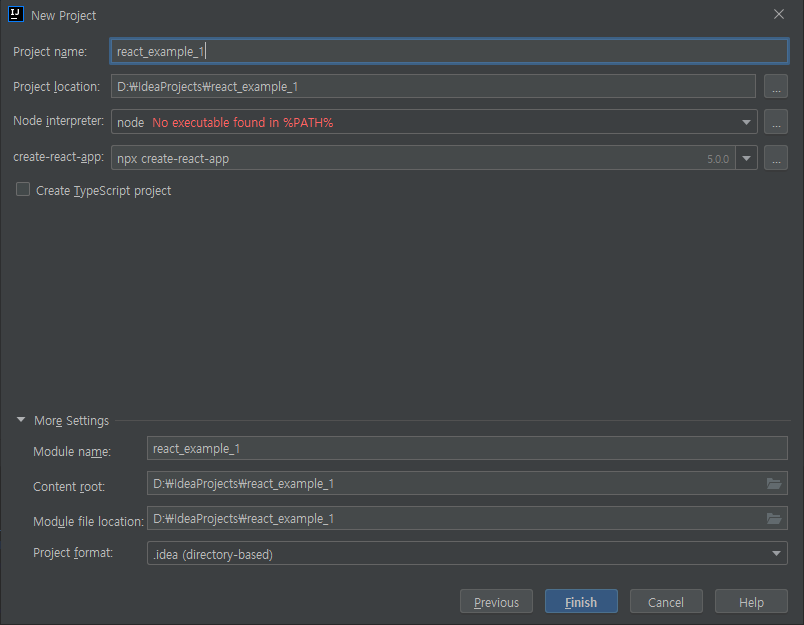Viewport: 804px width, 625px height.
Task: Click the Previous button
Action: click(x=496, y=601)
